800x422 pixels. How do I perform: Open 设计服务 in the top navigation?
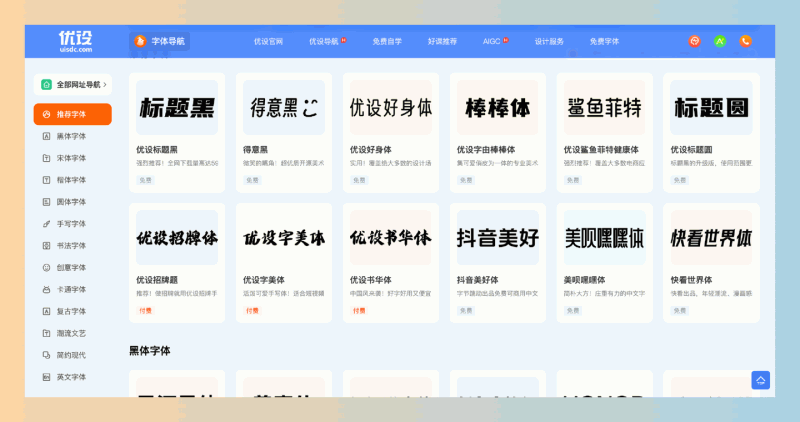[x=549, y=41]
